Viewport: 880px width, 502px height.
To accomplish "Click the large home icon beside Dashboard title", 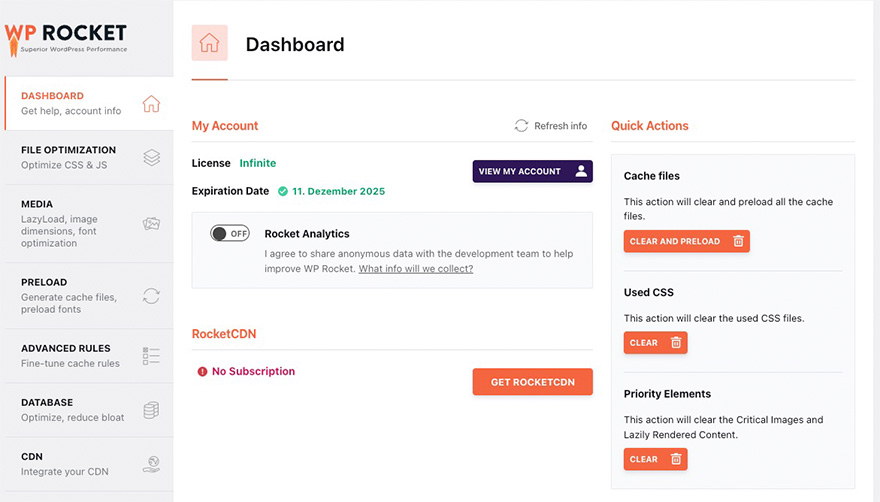I will (x=210, y=43).
